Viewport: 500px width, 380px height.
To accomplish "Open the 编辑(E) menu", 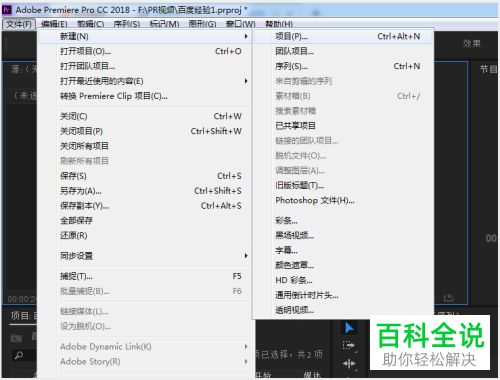I will point(54,24).
